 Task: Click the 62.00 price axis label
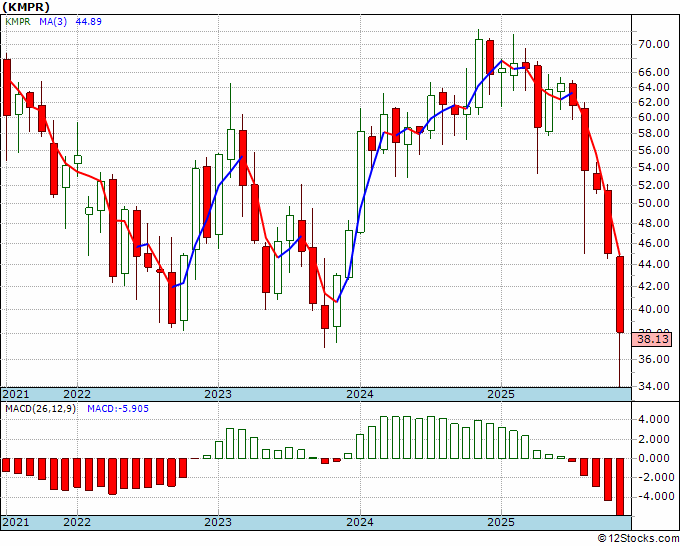(653, 102)
